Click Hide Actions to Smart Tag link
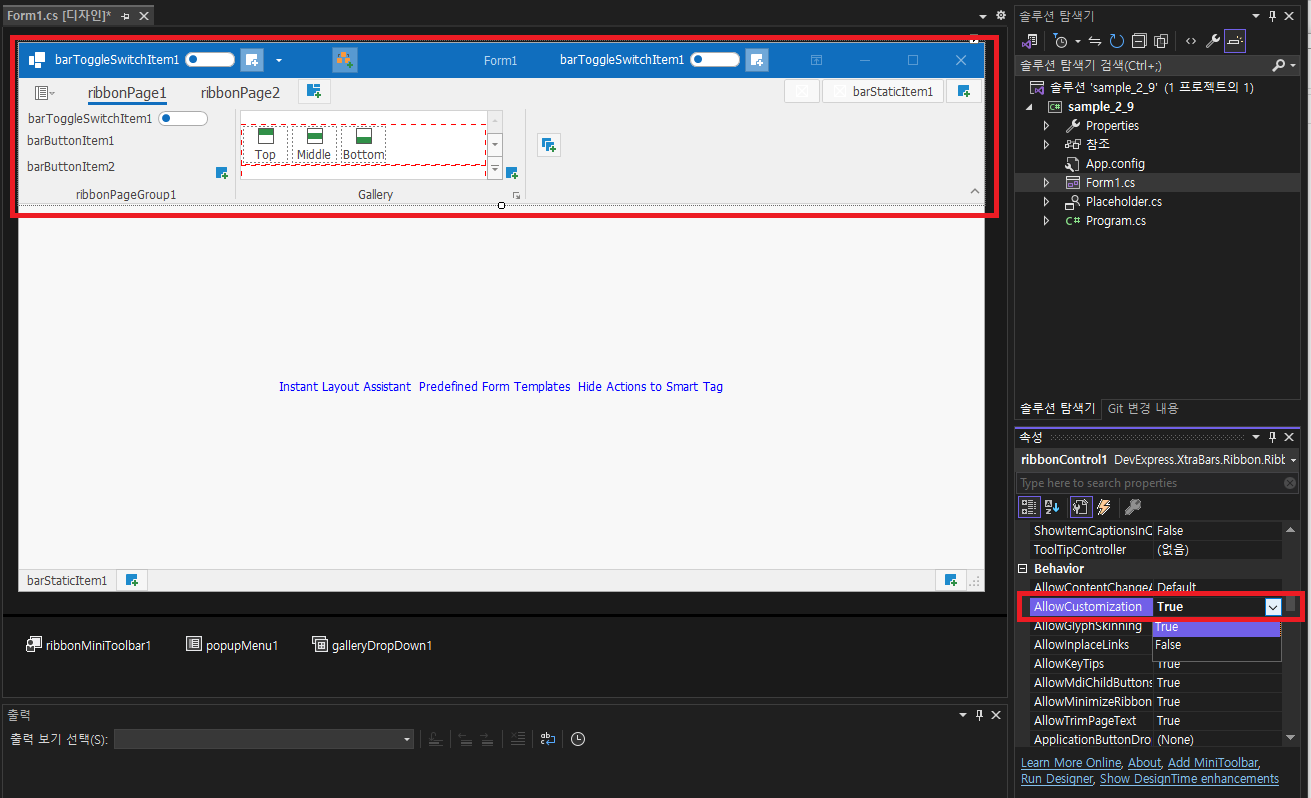1311x798 pixels. coord(650,387)
